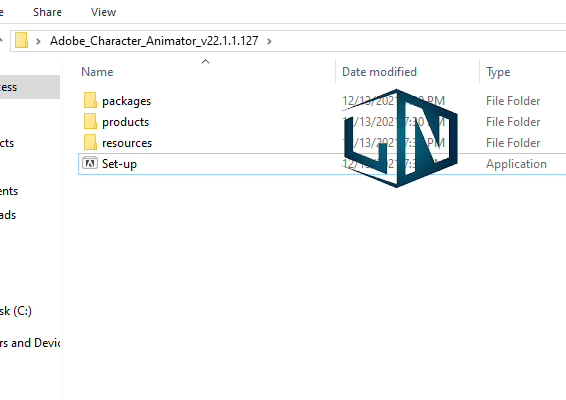The image size is (566, 400).
Task: Toggle sort direction arrow above Name column
Action: point(205,62)
